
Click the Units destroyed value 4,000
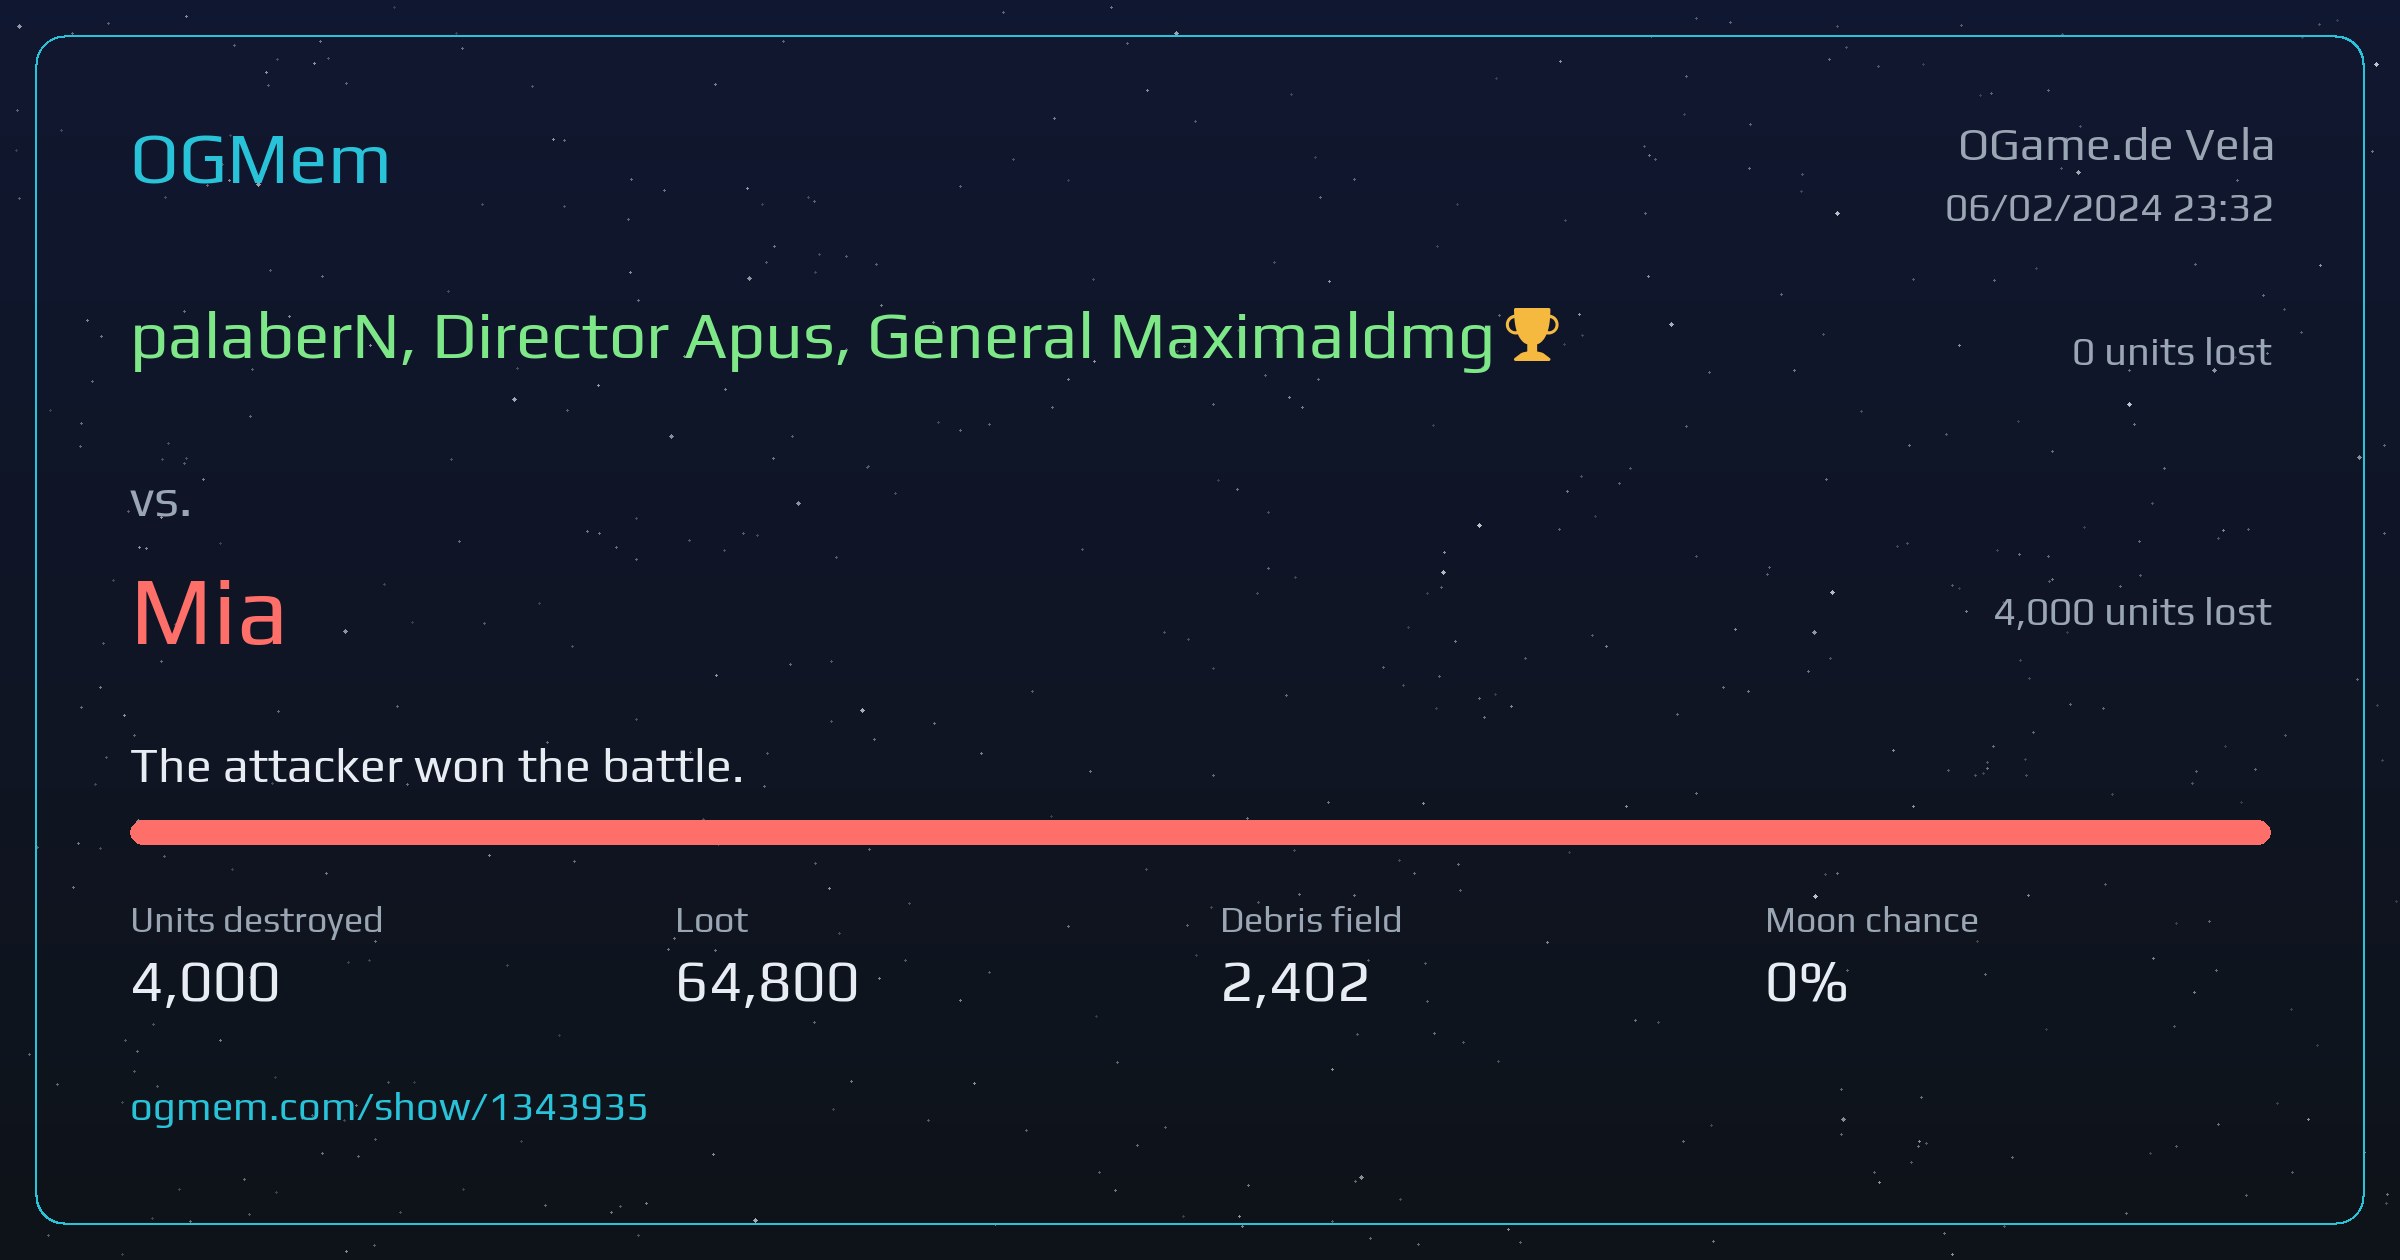(x=205, y=982)
